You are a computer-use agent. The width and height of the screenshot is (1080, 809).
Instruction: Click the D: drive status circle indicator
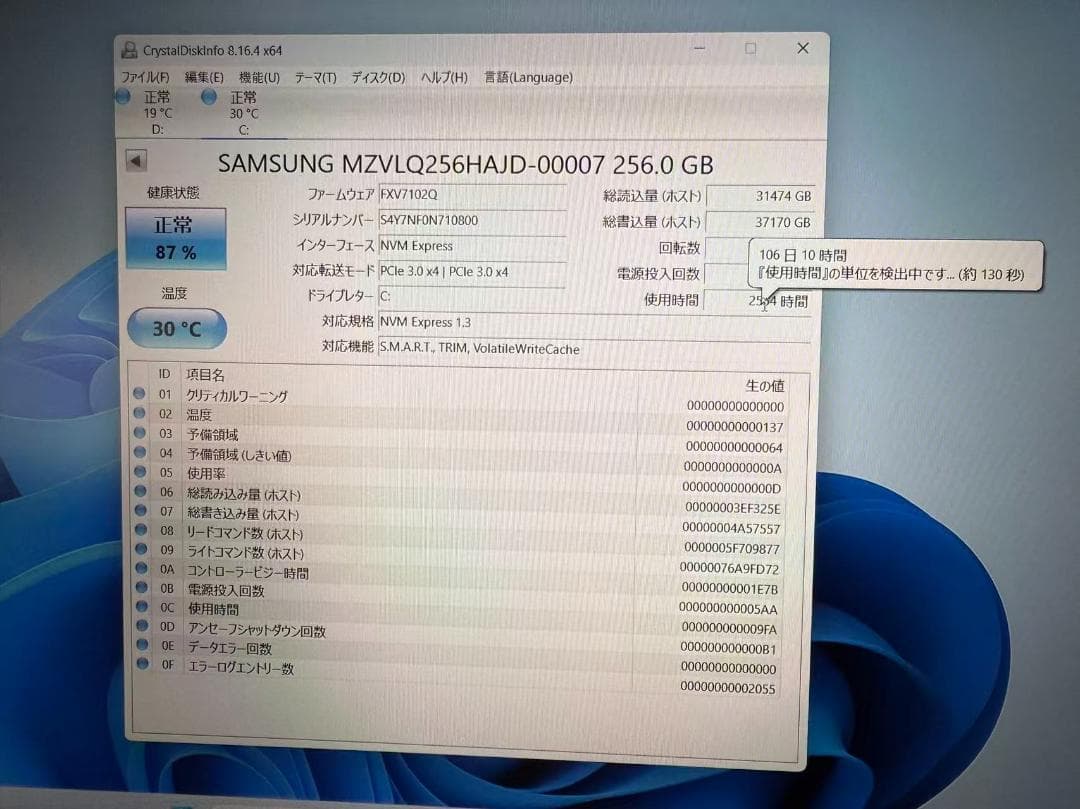[x=123, y=97]
